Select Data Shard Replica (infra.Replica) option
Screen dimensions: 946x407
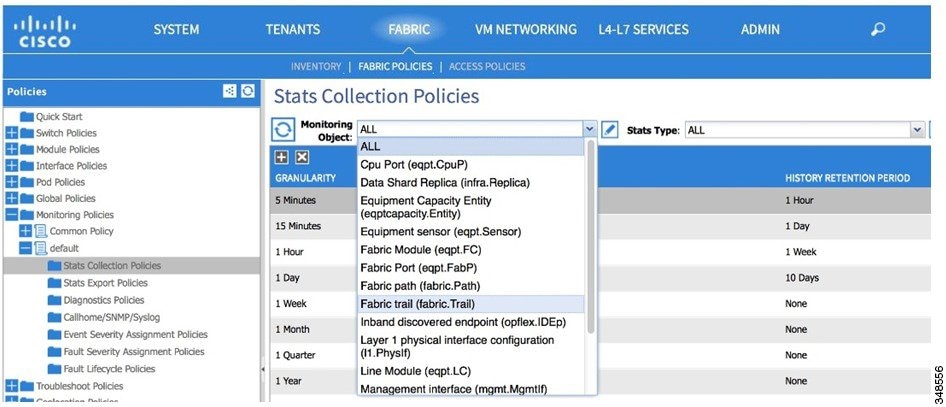click(x=471, y=182)
